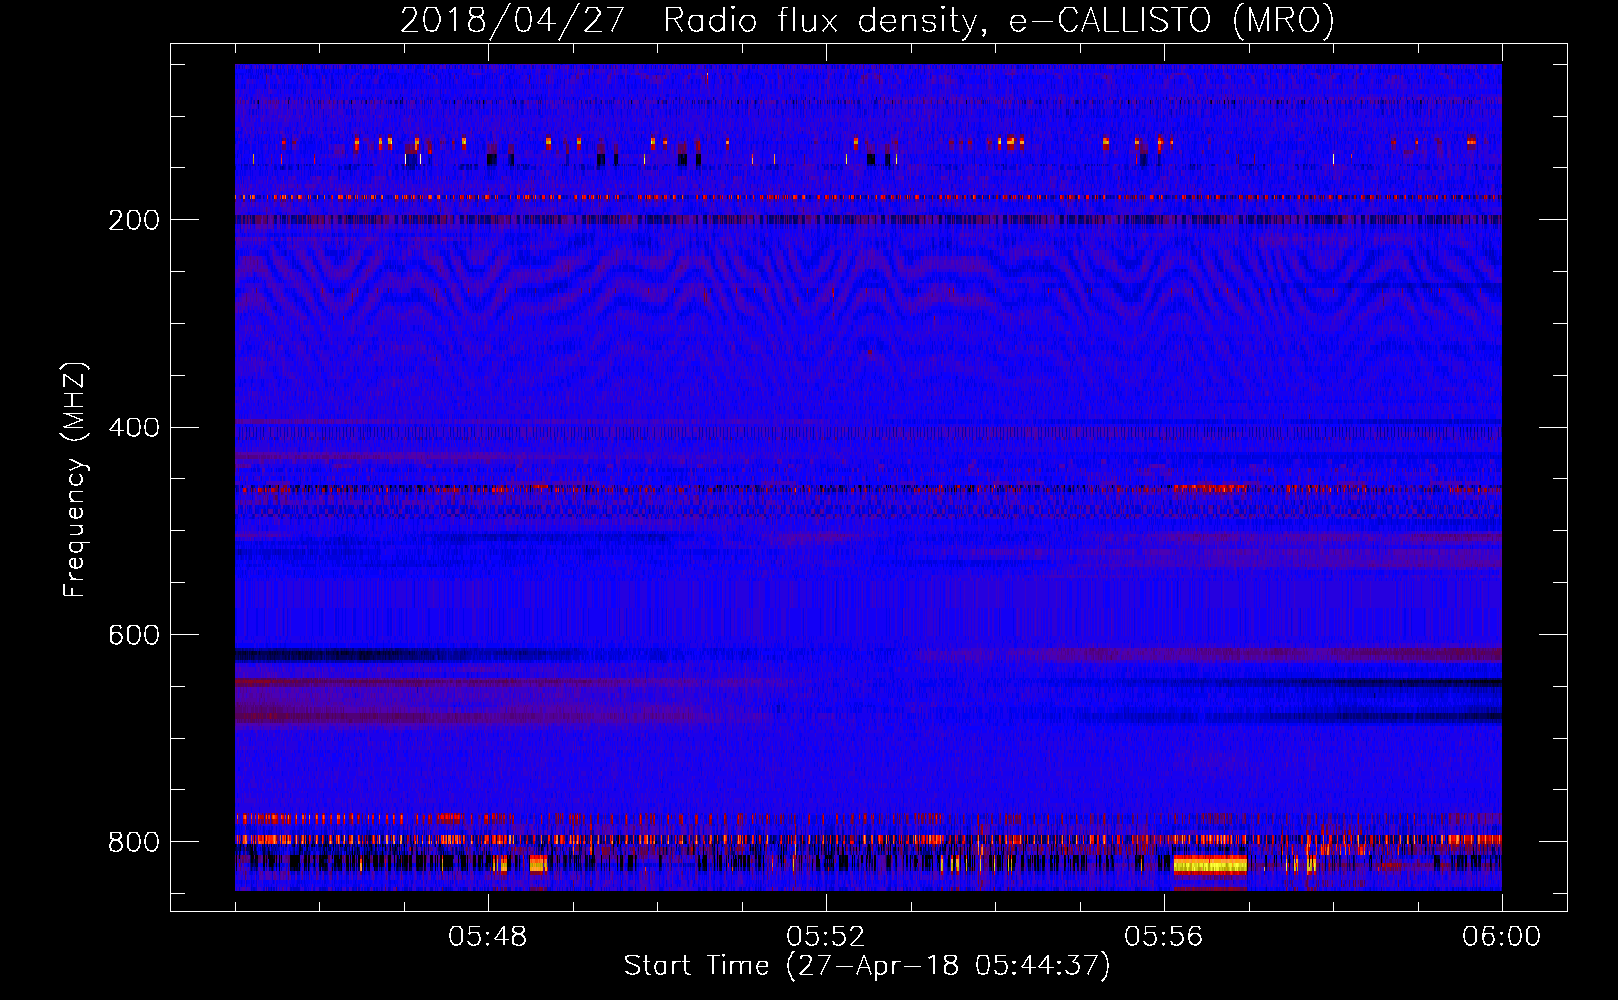Click the plot title "Radio flux density, e-CALLISTO (MRO)"

click(x=999, y=20)
